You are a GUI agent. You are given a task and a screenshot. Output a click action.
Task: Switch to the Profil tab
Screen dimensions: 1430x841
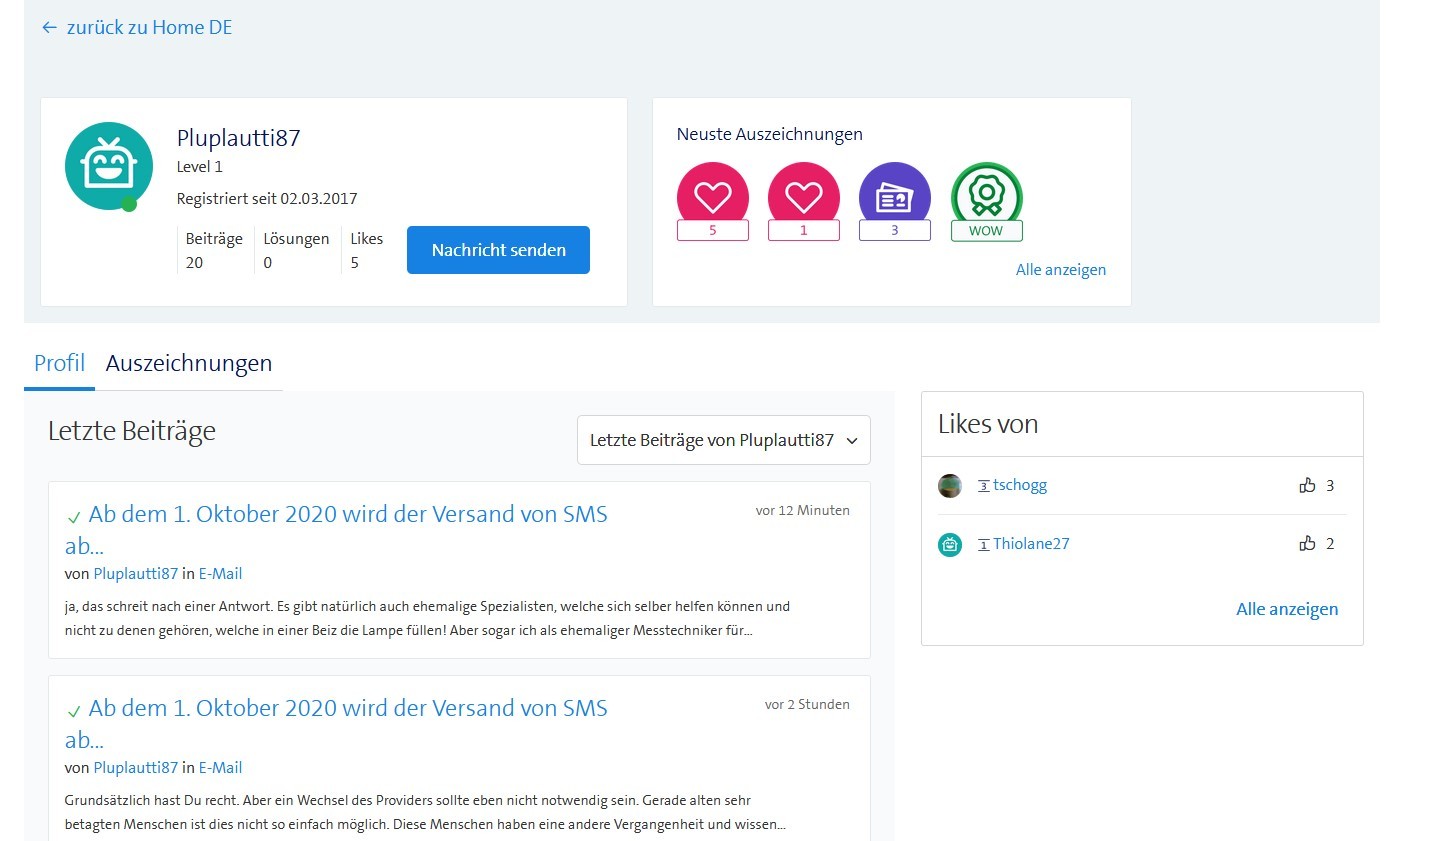(59, 363)
